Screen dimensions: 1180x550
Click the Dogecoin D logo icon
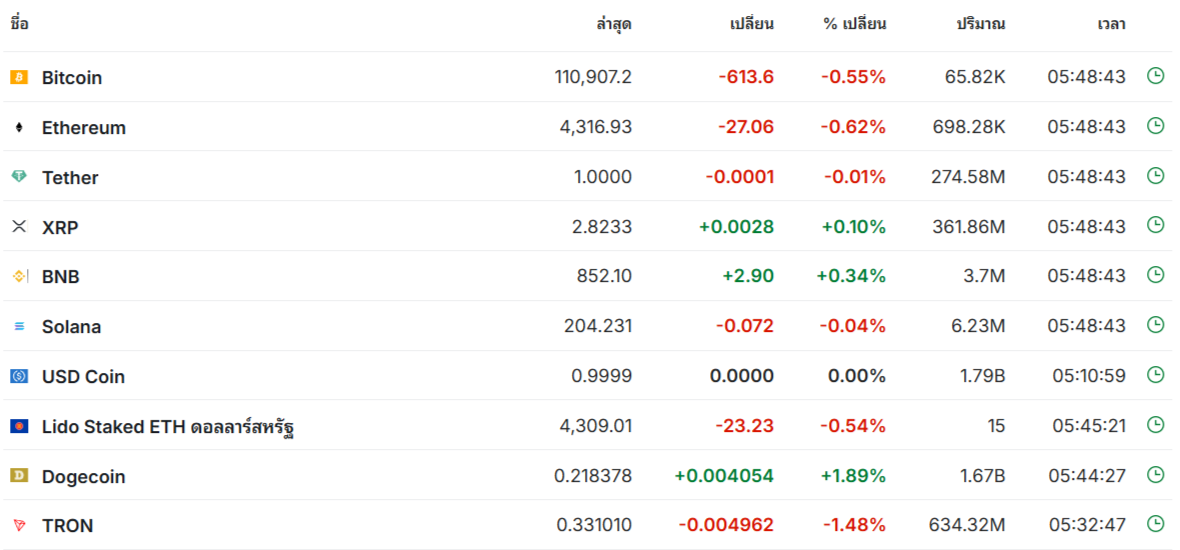point(19,476)
